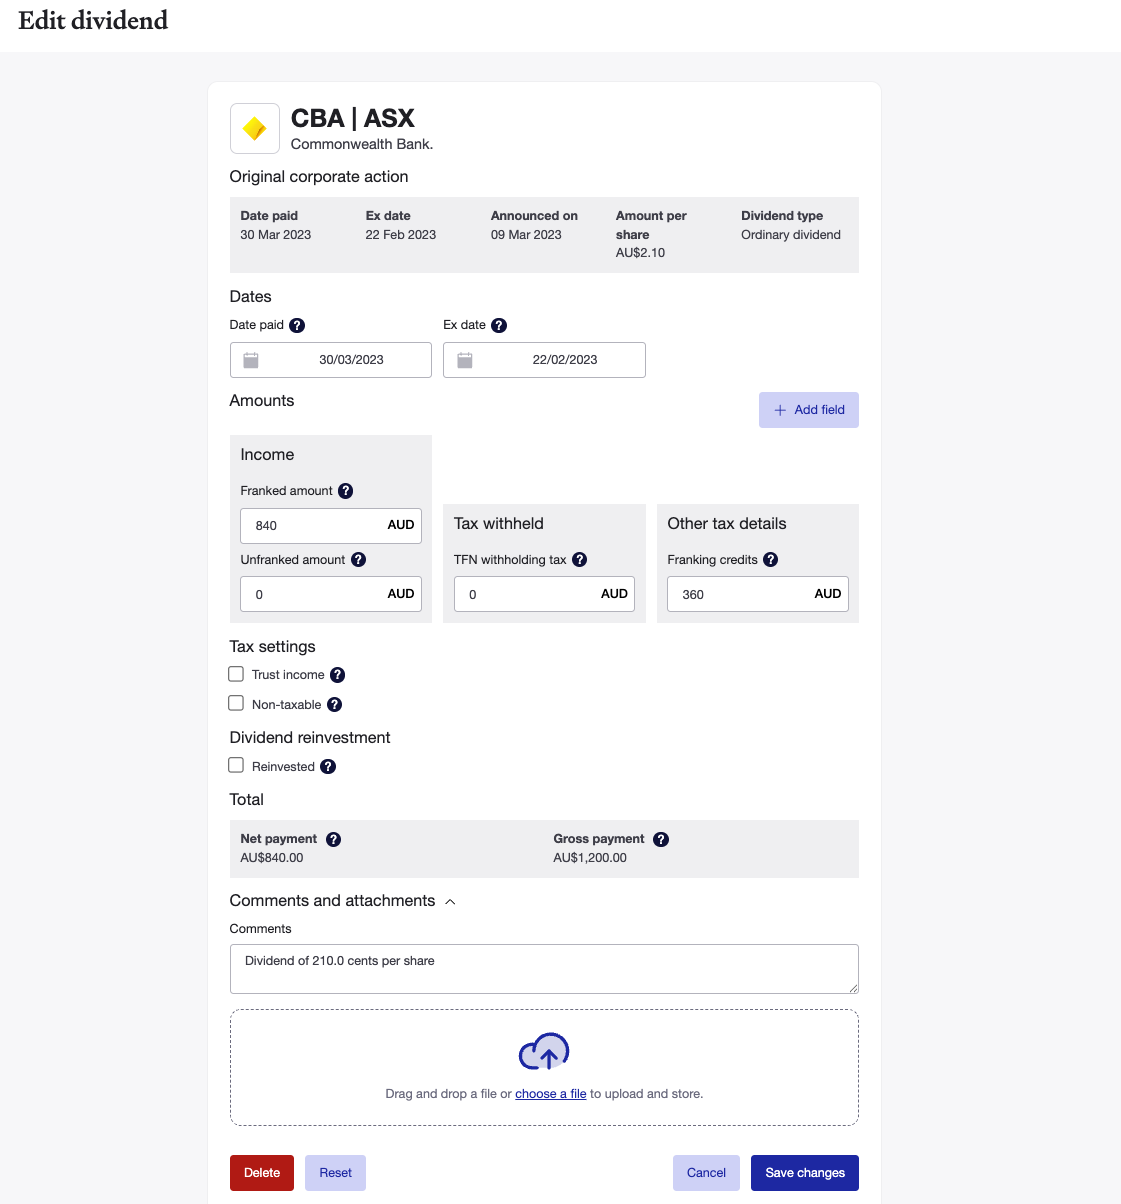Edit the TFN withholding tax field
Viewport: 1121px width, 1204px height.
coord(544,594)
